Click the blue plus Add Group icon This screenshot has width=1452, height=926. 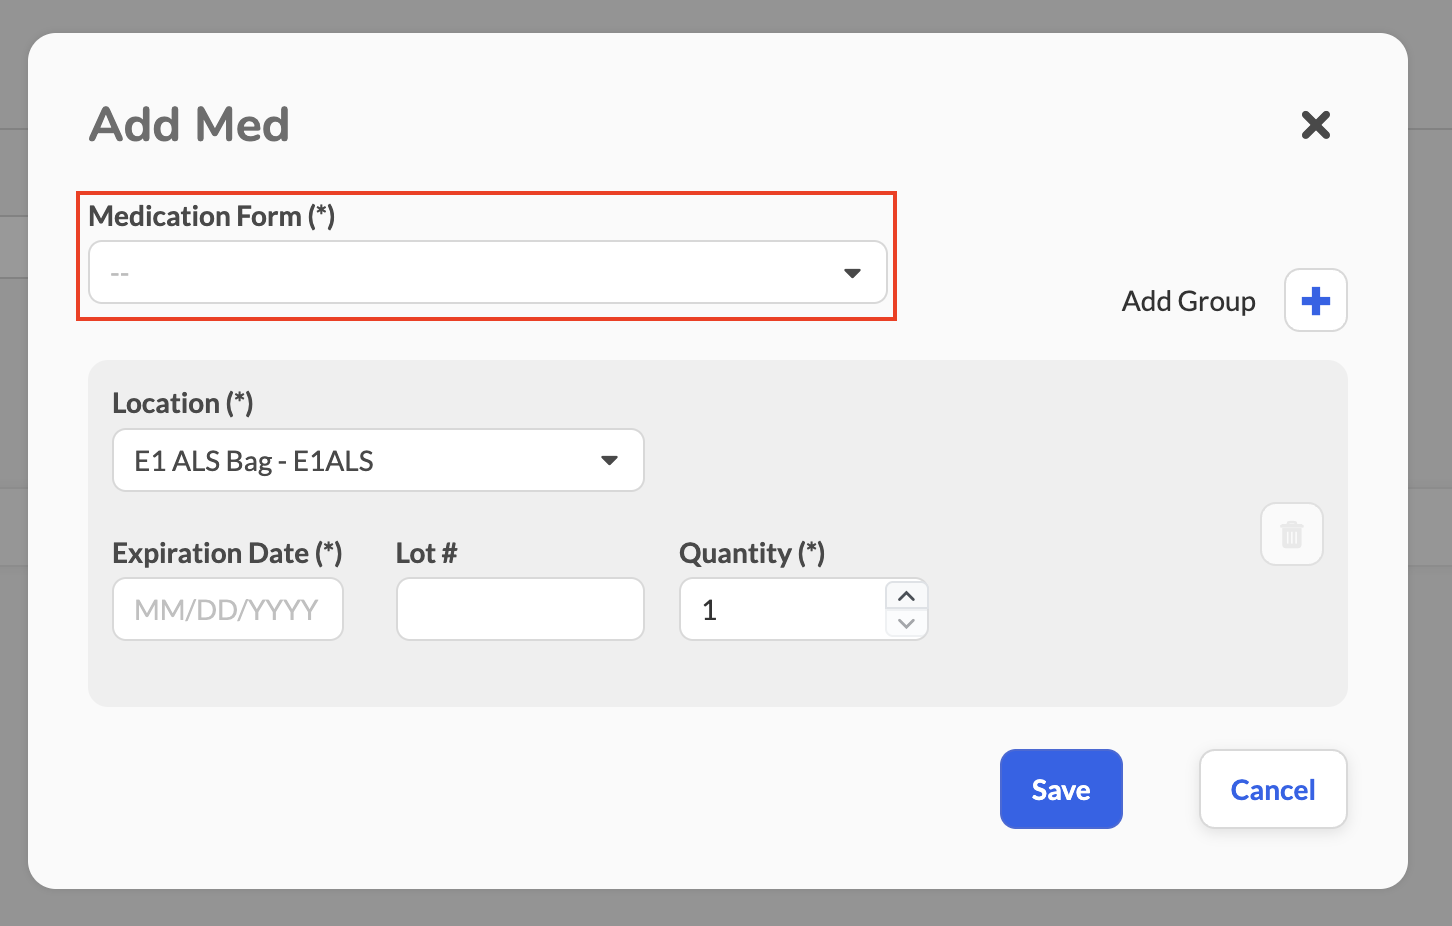(x=1316, y=300)
